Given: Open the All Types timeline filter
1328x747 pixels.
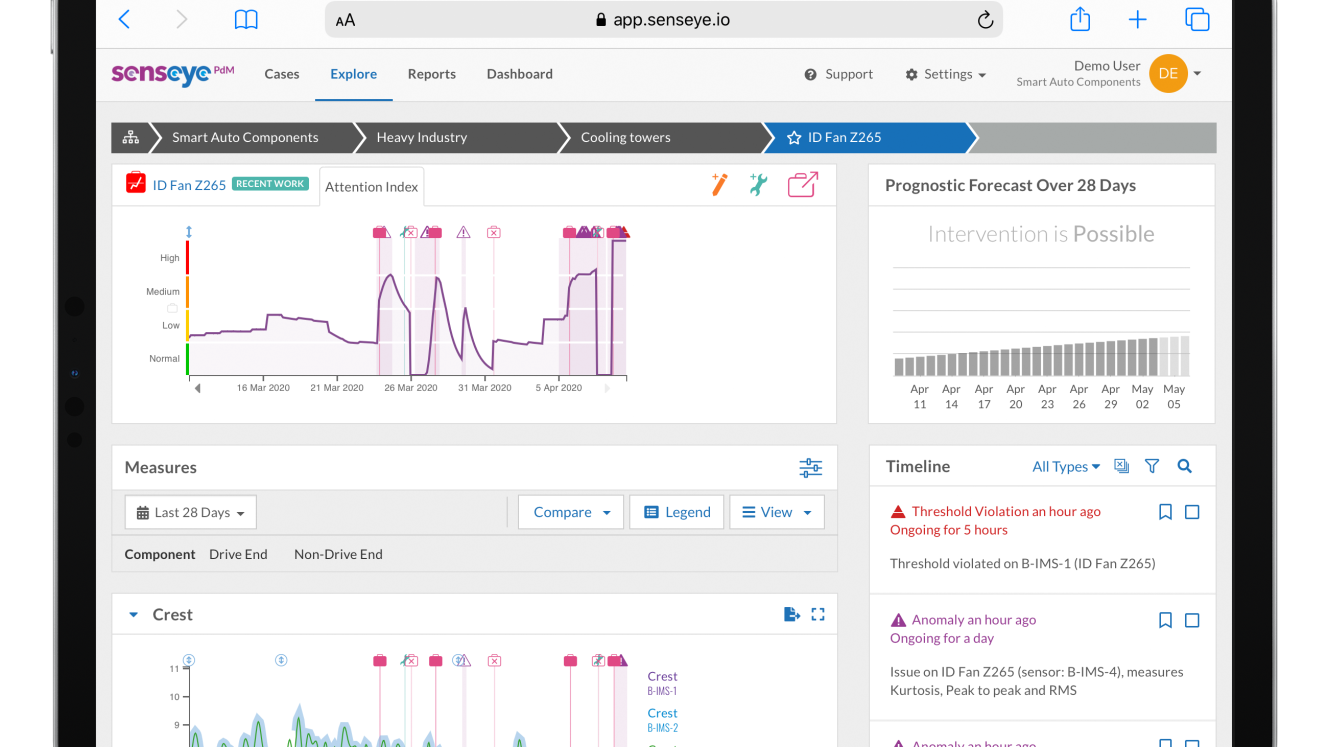Looking at the screenshot, I should 1066,466.
